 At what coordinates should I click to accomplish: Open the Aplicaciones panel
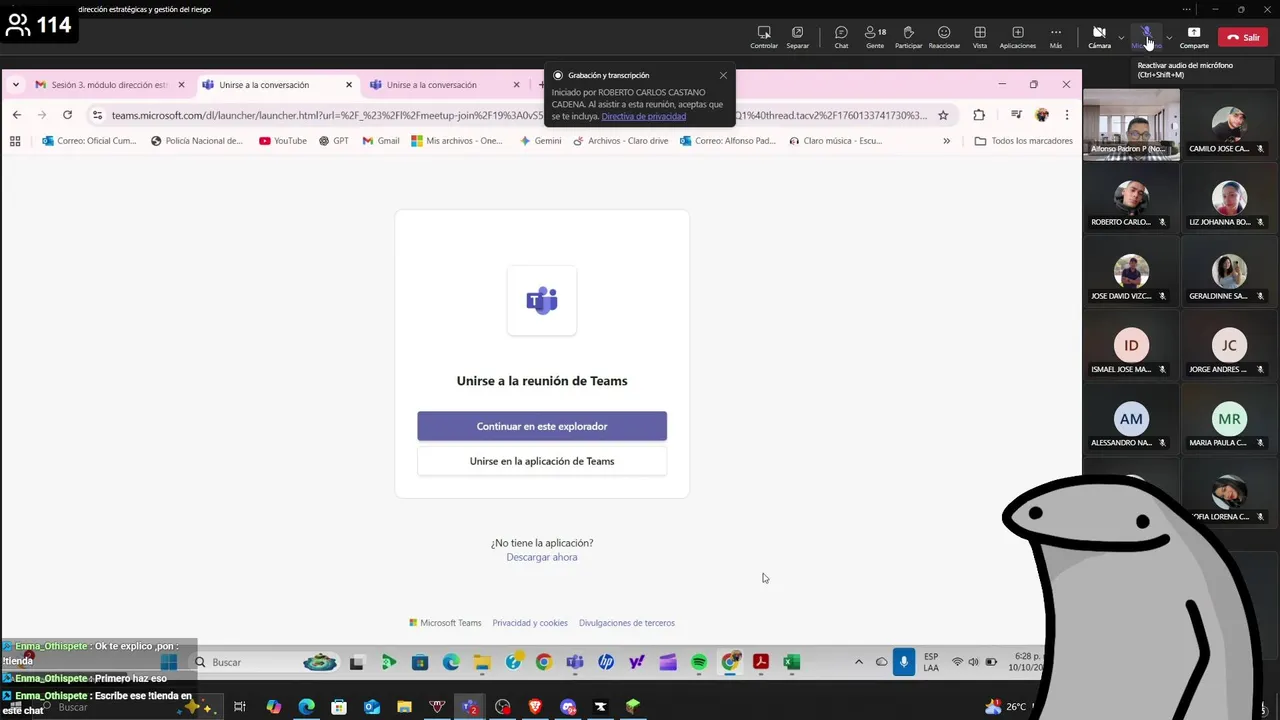1018,37
